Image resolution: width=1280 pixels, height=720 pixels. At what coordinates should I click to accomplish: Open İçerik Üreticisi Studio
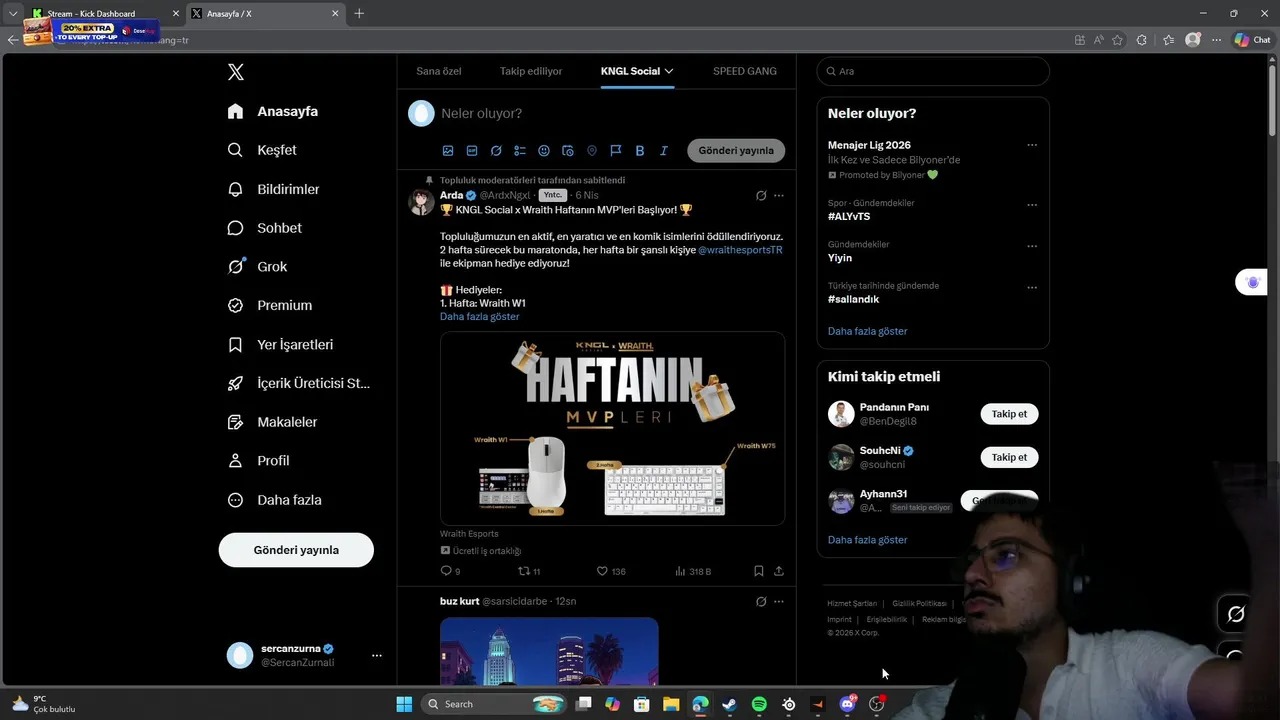coord(299,383)
